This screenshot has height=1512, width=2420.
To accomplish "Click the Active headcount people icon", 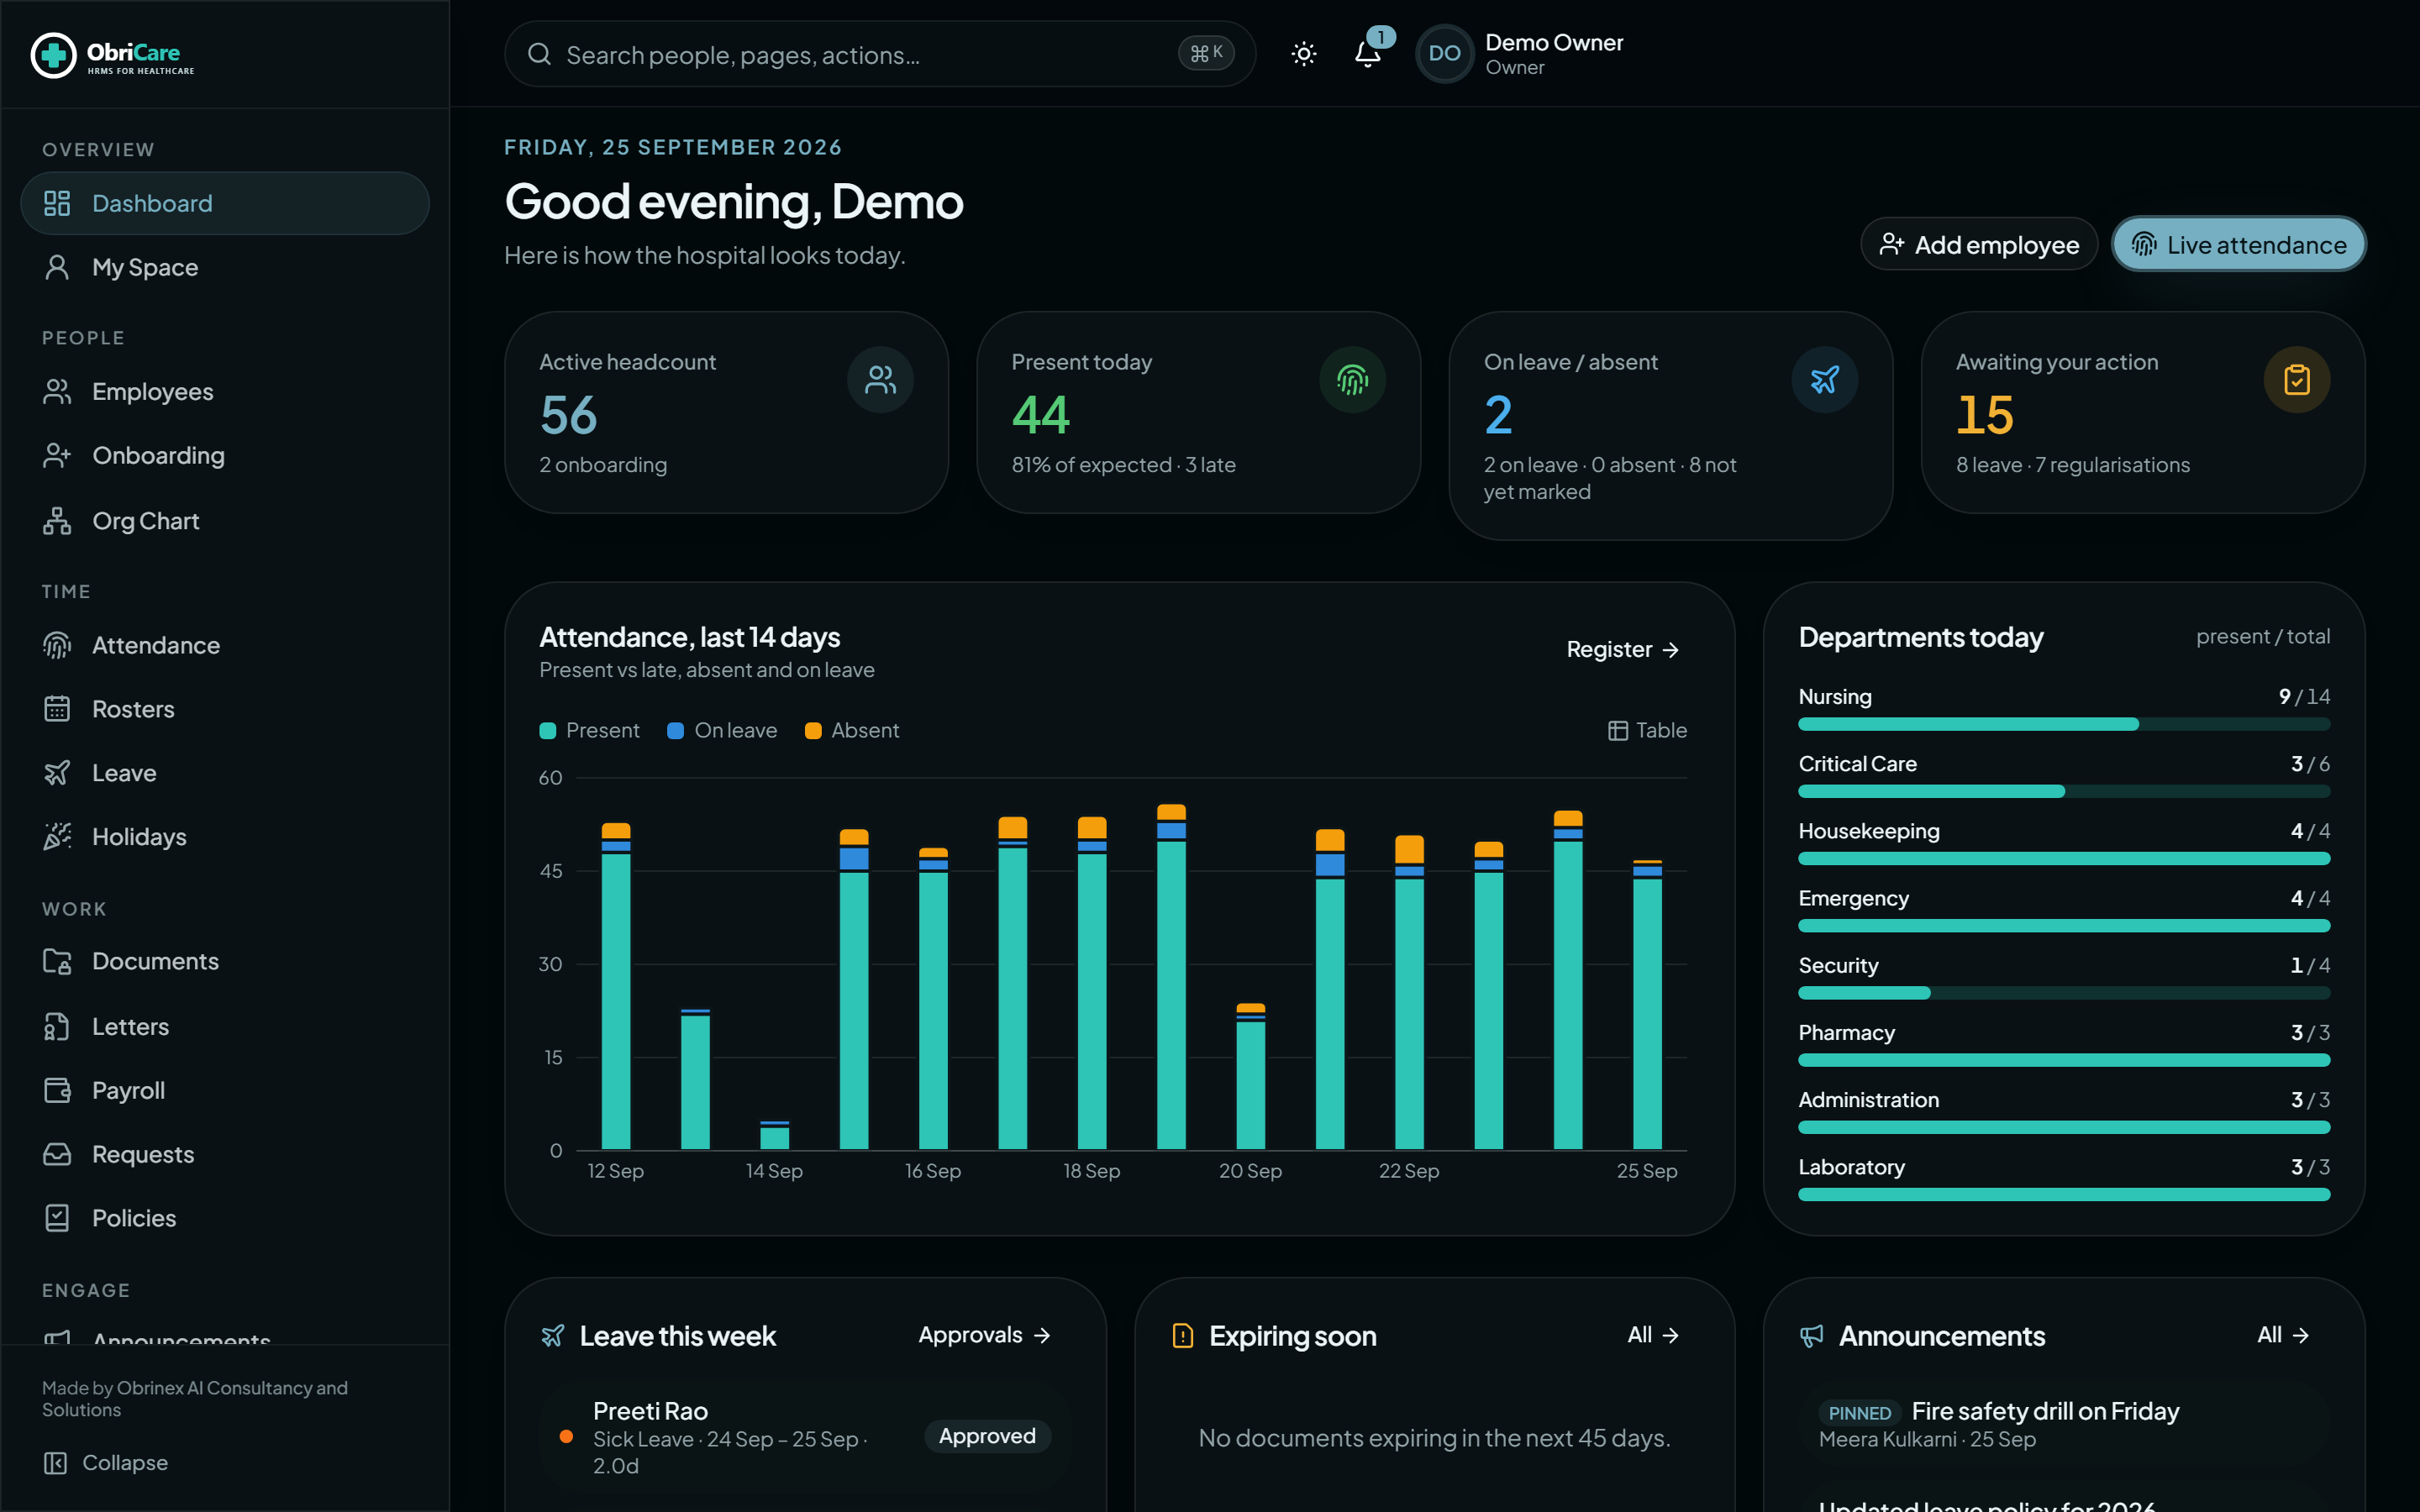I will [x=880, y=380].
